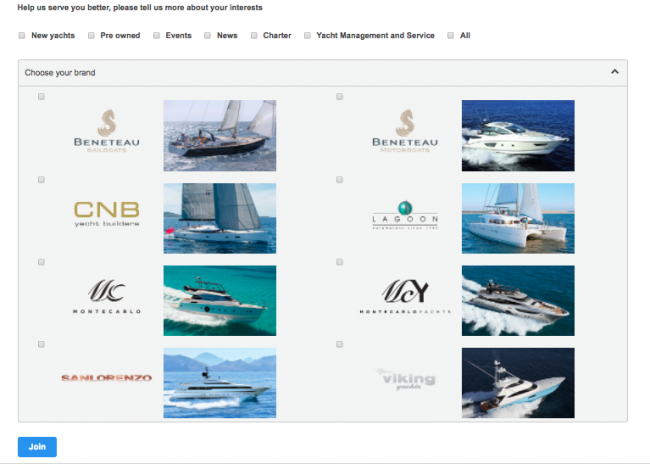Enable the Charter interest checkbox
This screenshot has width=650, height=464.
tap(254, 36)
